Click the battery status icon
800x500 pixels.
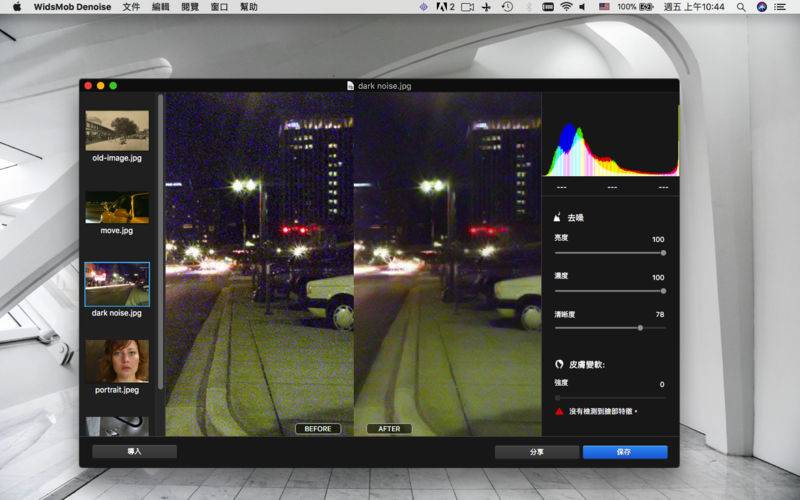coord(646,7)
